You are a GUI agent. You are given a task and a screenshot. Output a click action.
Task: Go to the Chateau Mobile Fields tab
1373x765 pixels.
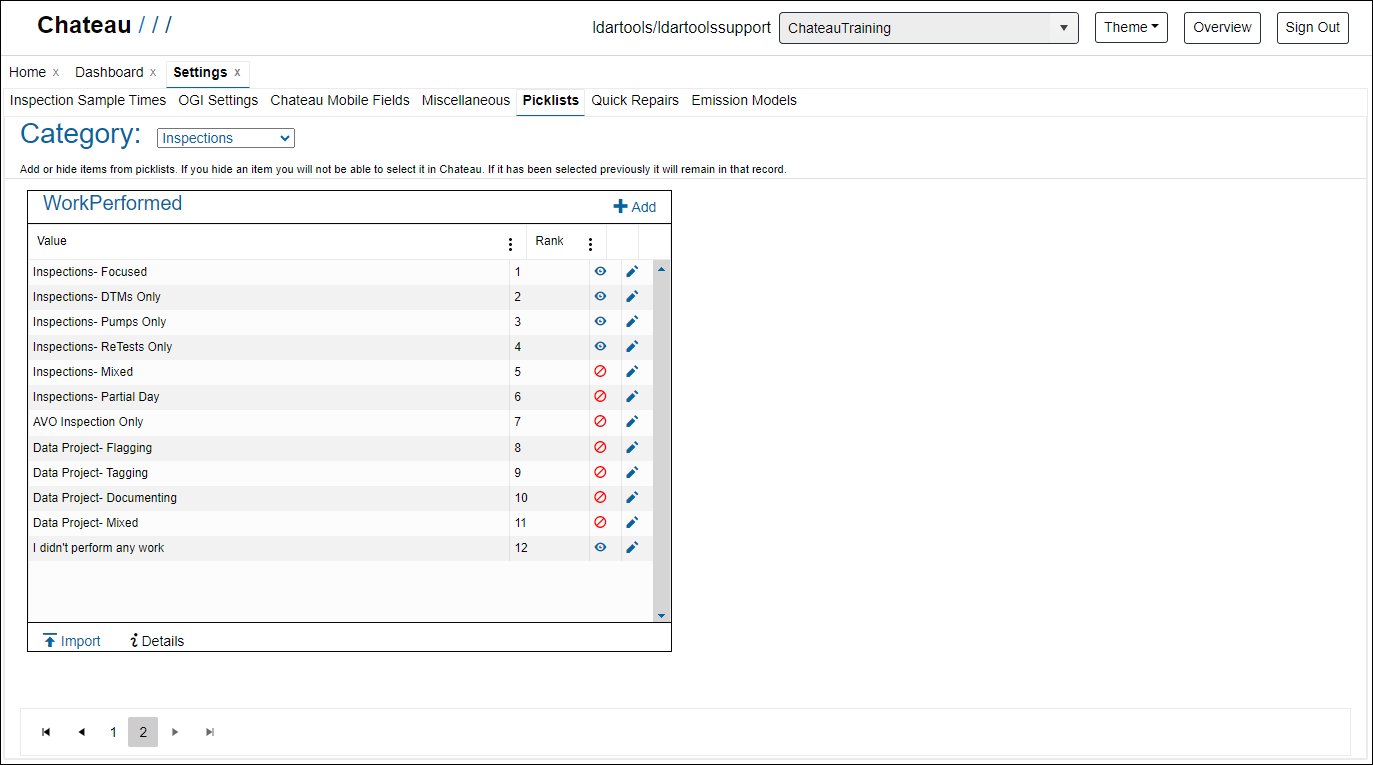(340, 100)
